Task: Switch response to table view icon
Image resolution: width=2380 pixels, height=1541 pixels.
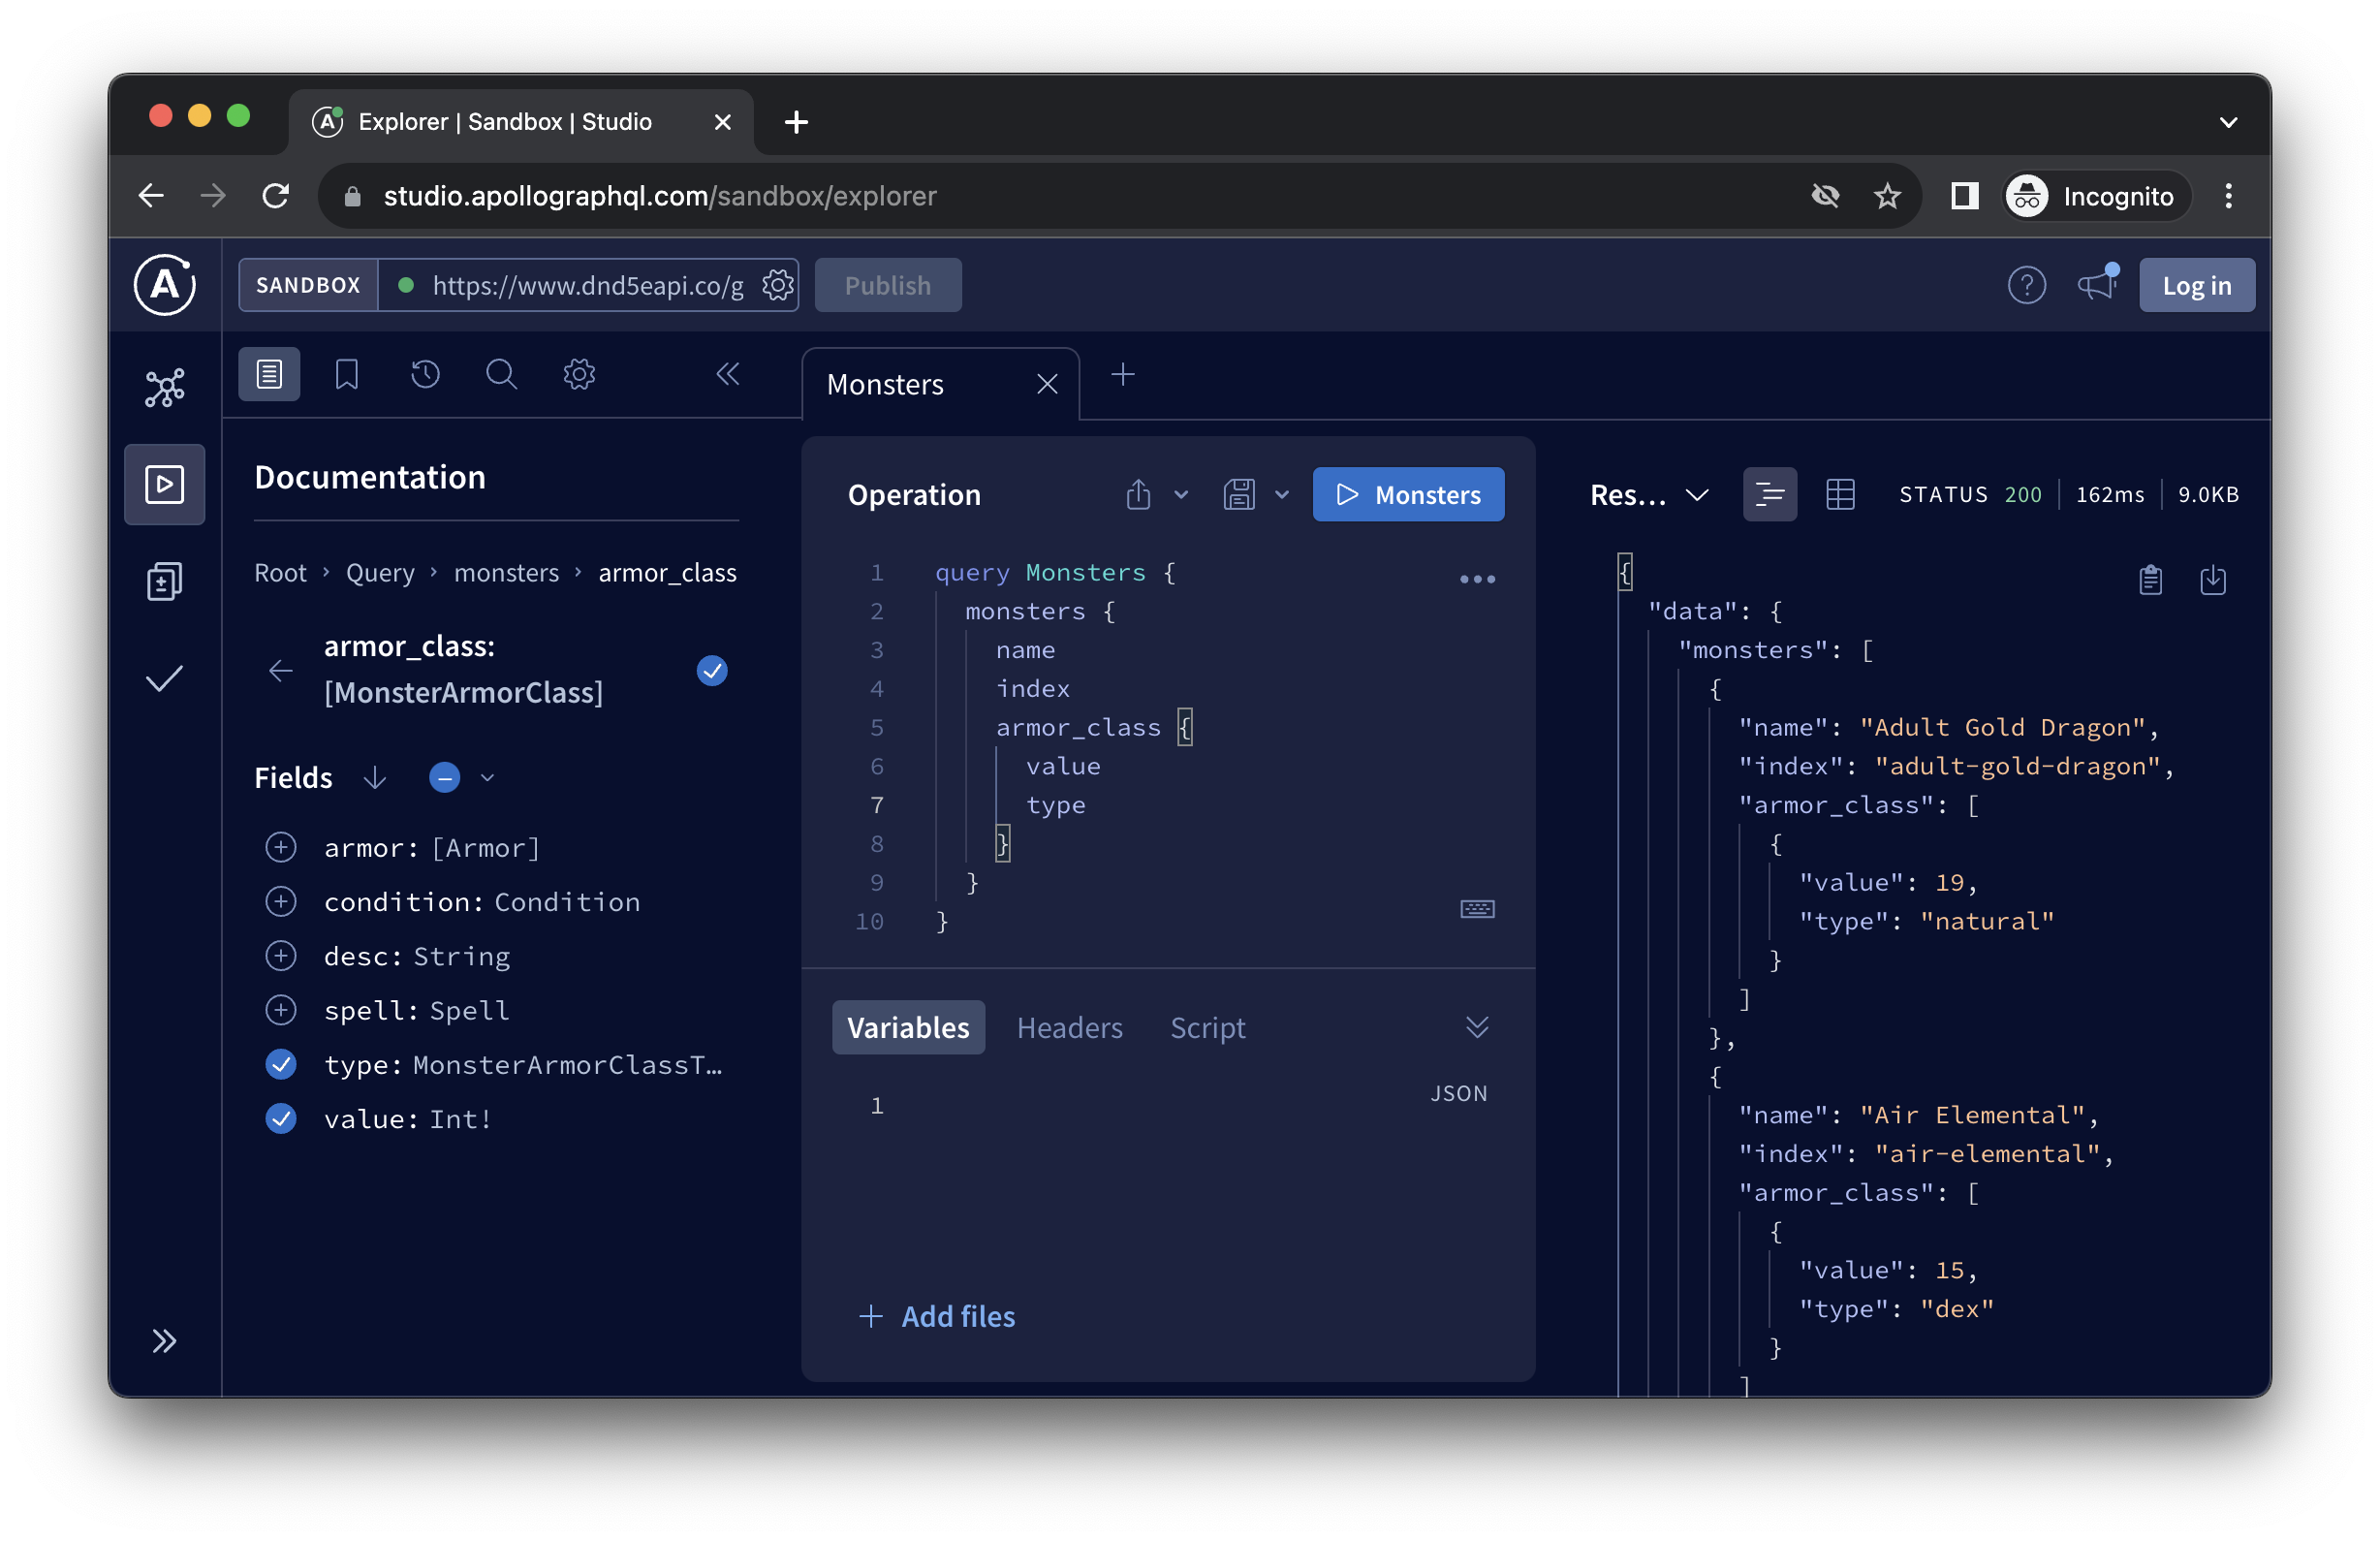Action: pyautogui.click(x=1840, y=495)
